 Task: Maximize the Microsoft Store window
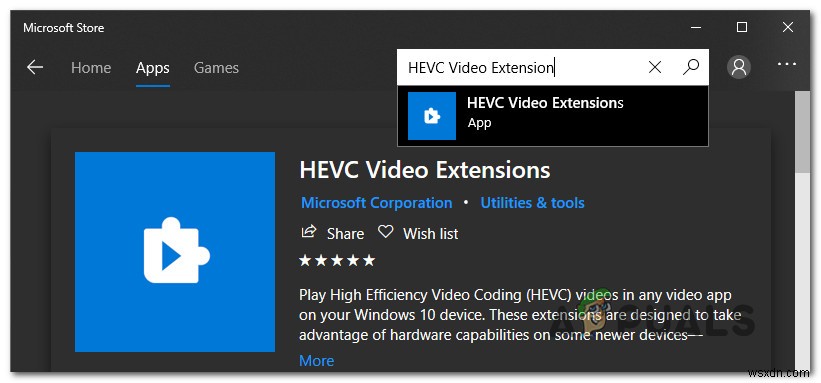point(742,27)
